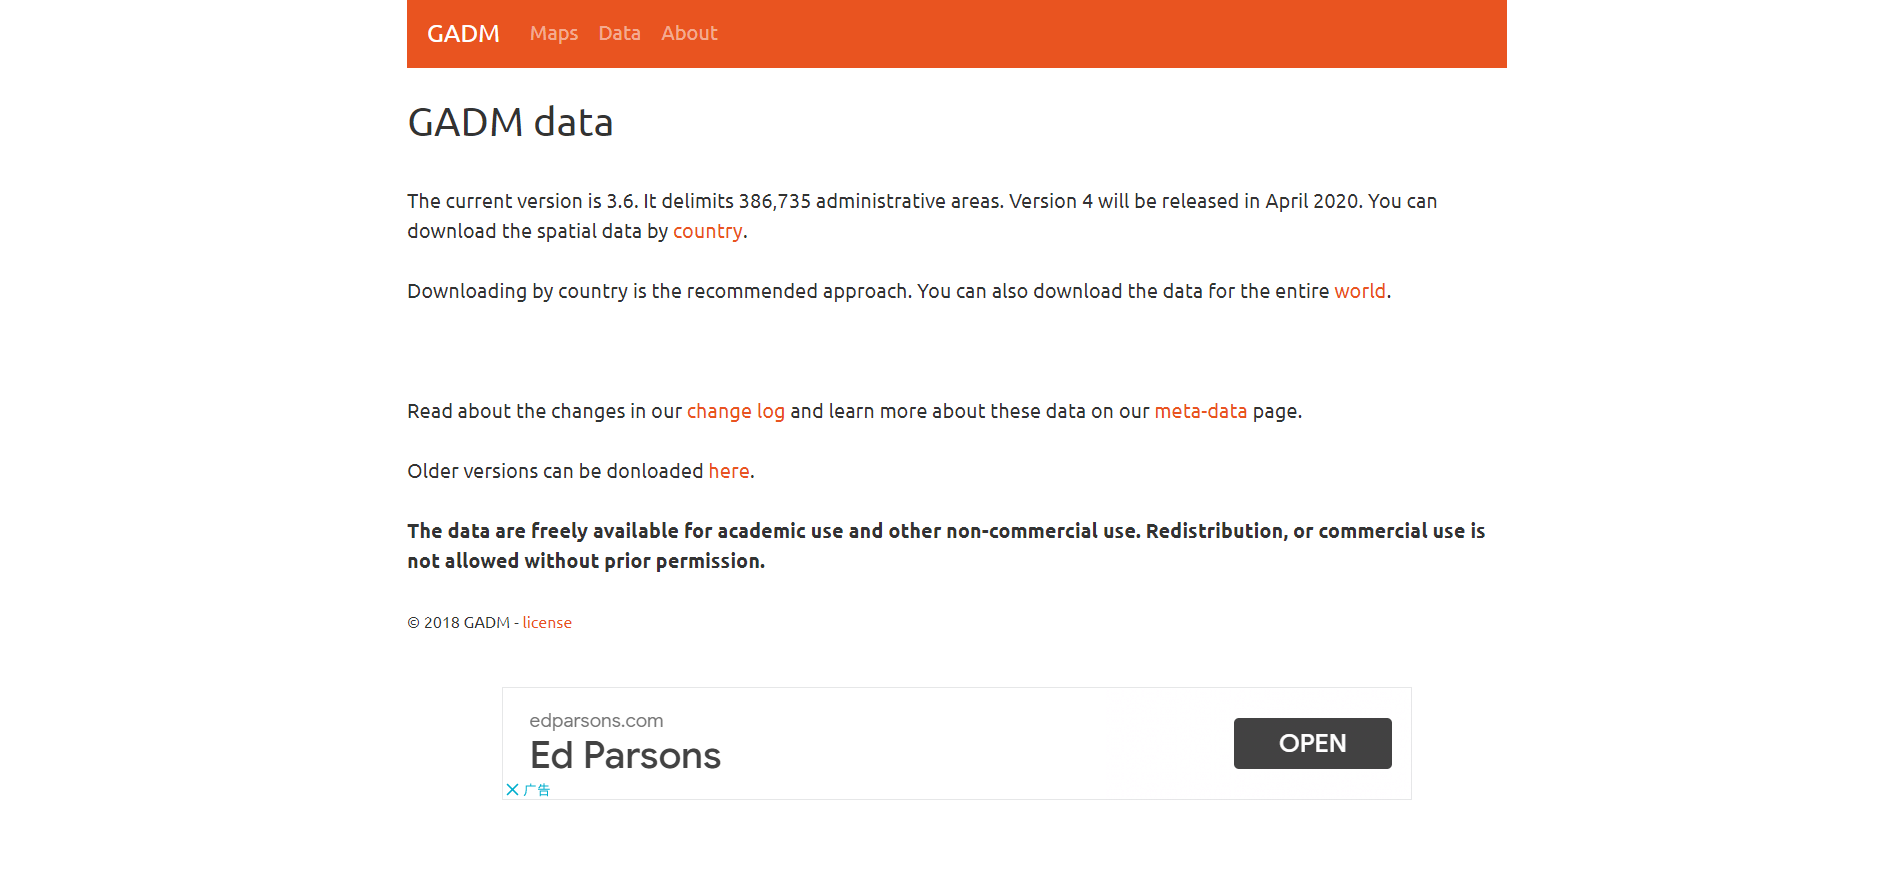This screenshot has height=880, width=1880.
Task: Click the 广告 ad label icon
Action: click(537, 790)
